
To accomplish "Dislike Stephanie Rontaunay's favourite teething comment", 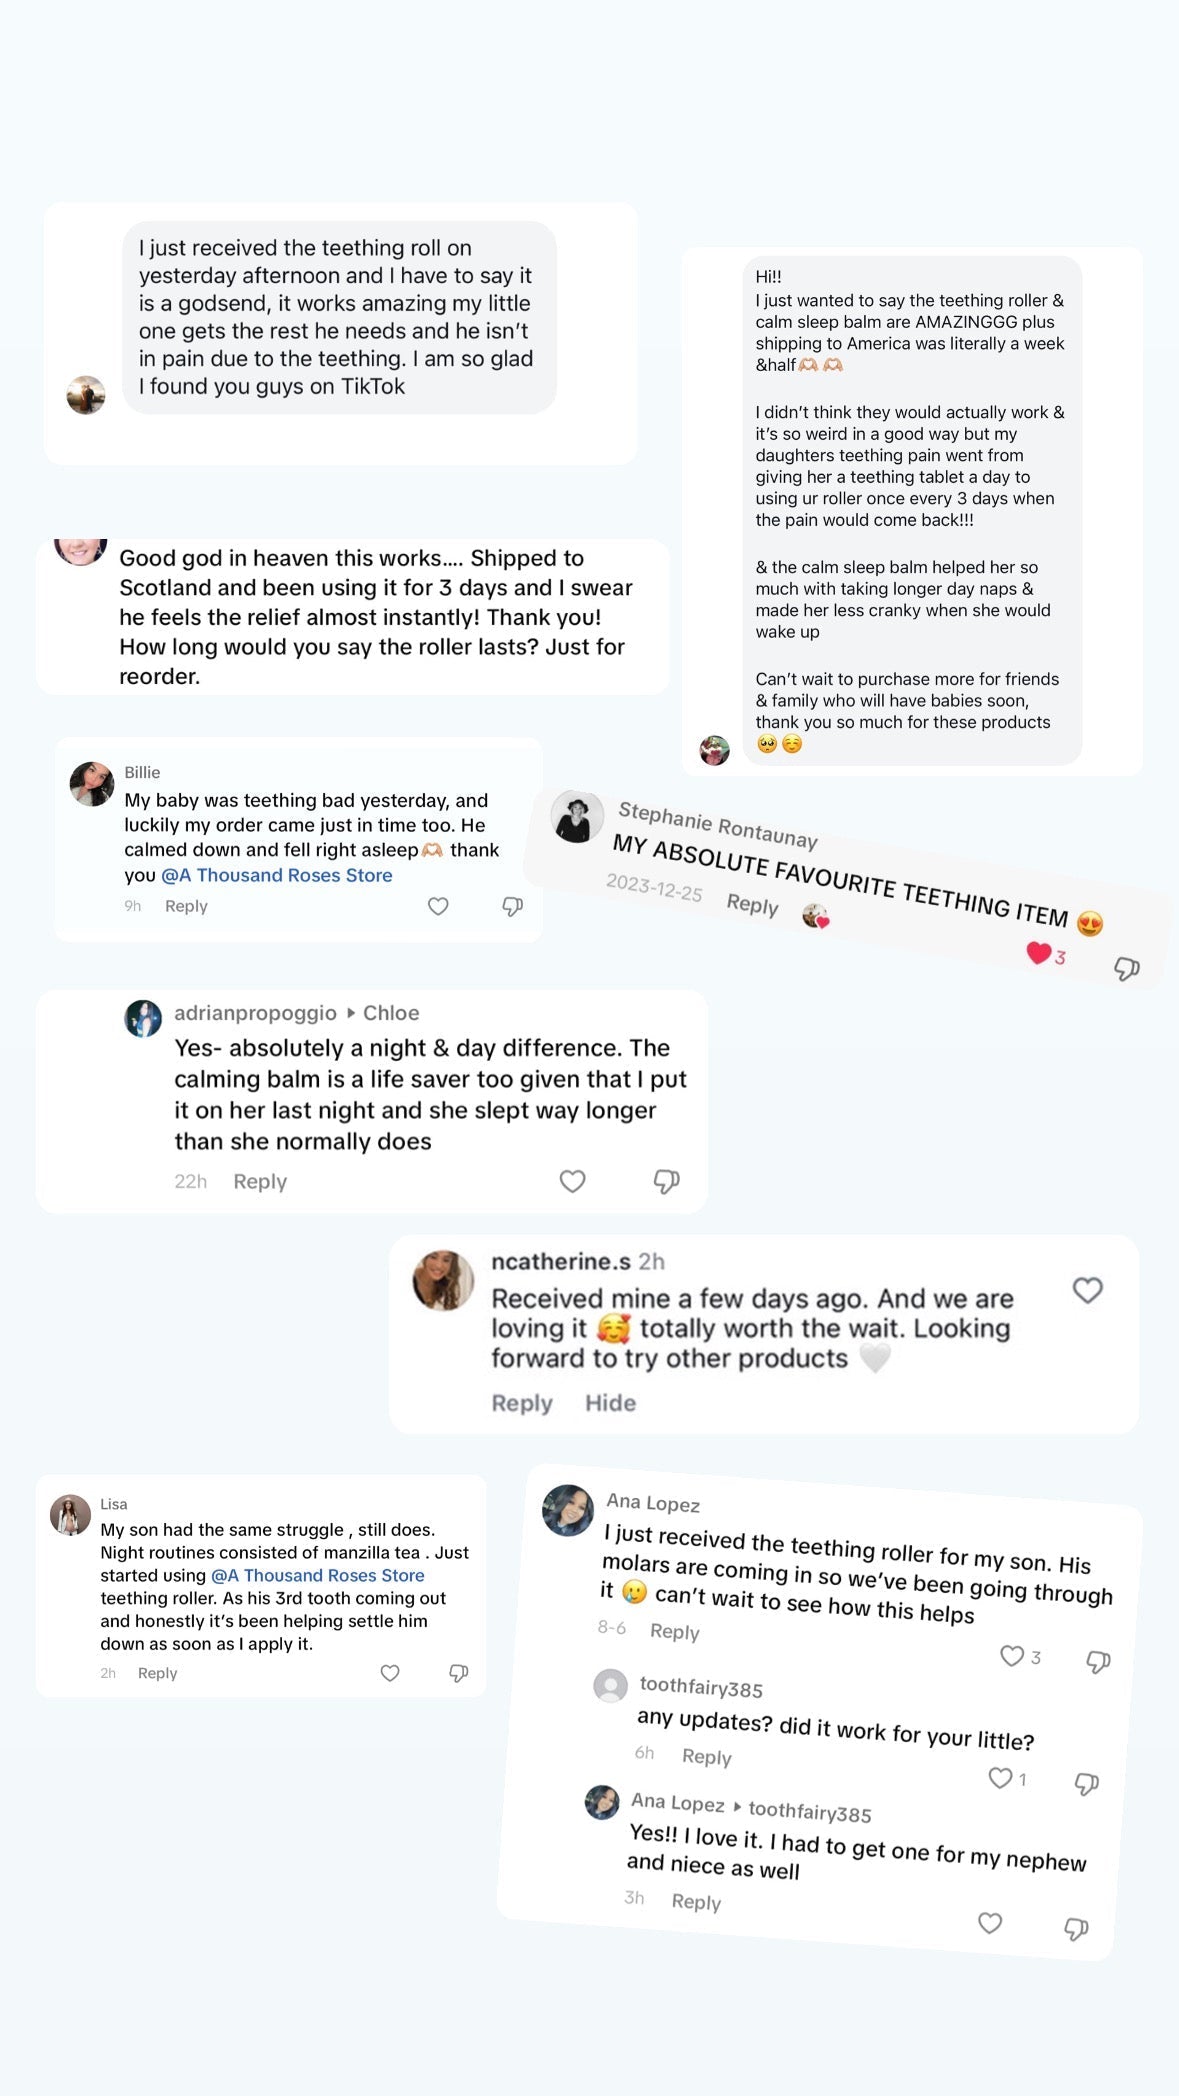I will pyautogui.click(x=1127, y=968).
